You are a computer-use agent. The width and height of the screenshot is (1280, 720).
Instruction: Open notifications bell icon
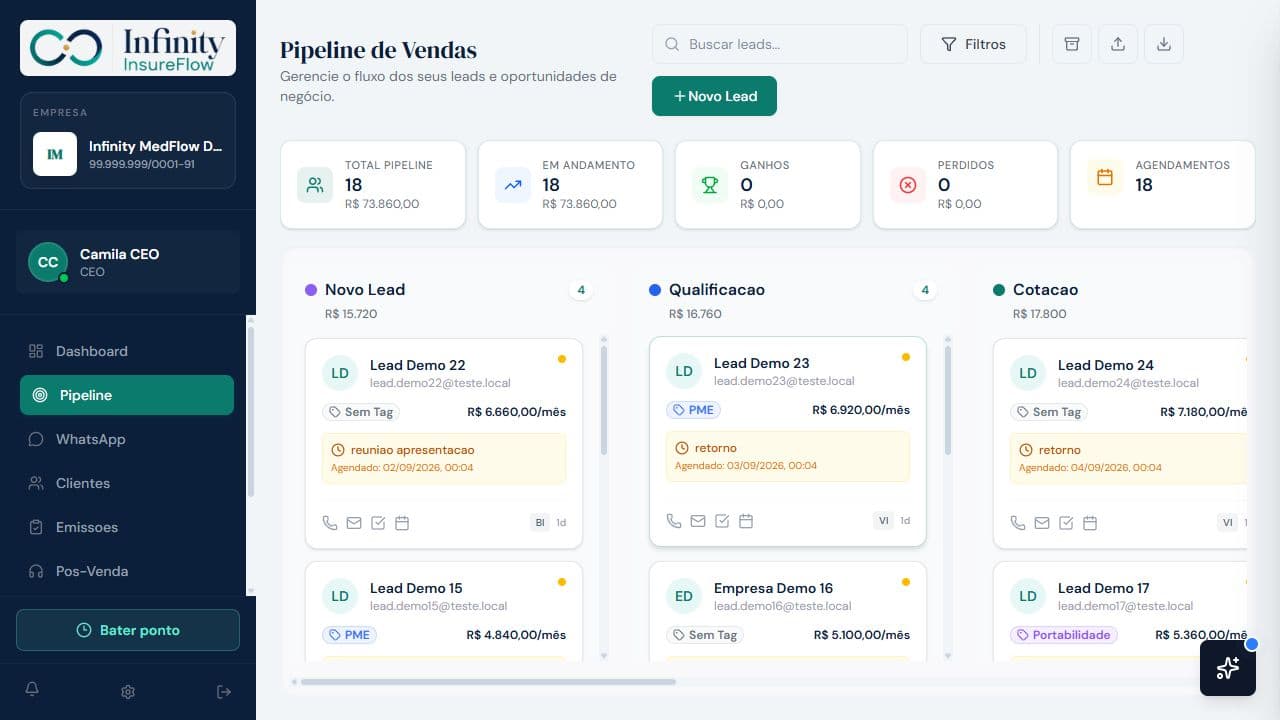click(x=32, y=691)
